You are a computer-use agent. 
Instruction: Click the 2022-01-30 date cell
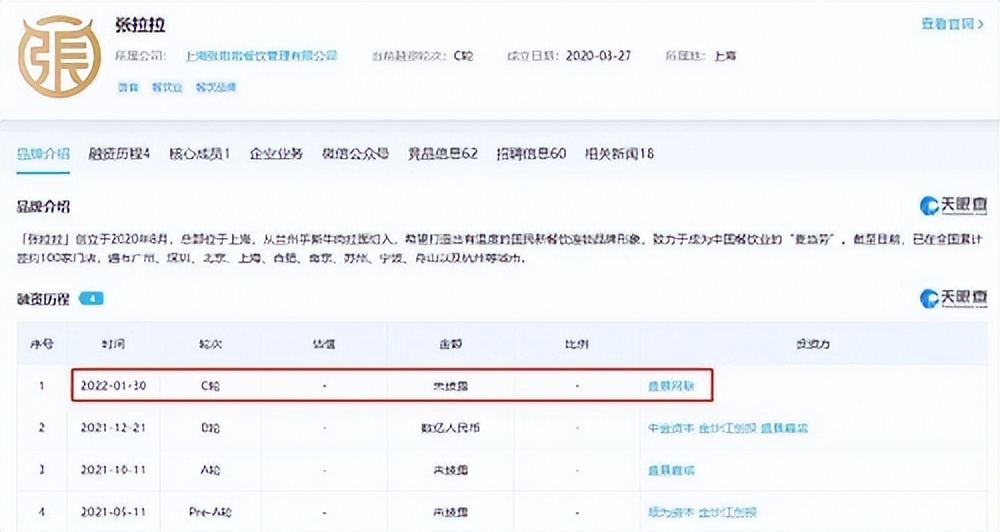tap(113, 386)
